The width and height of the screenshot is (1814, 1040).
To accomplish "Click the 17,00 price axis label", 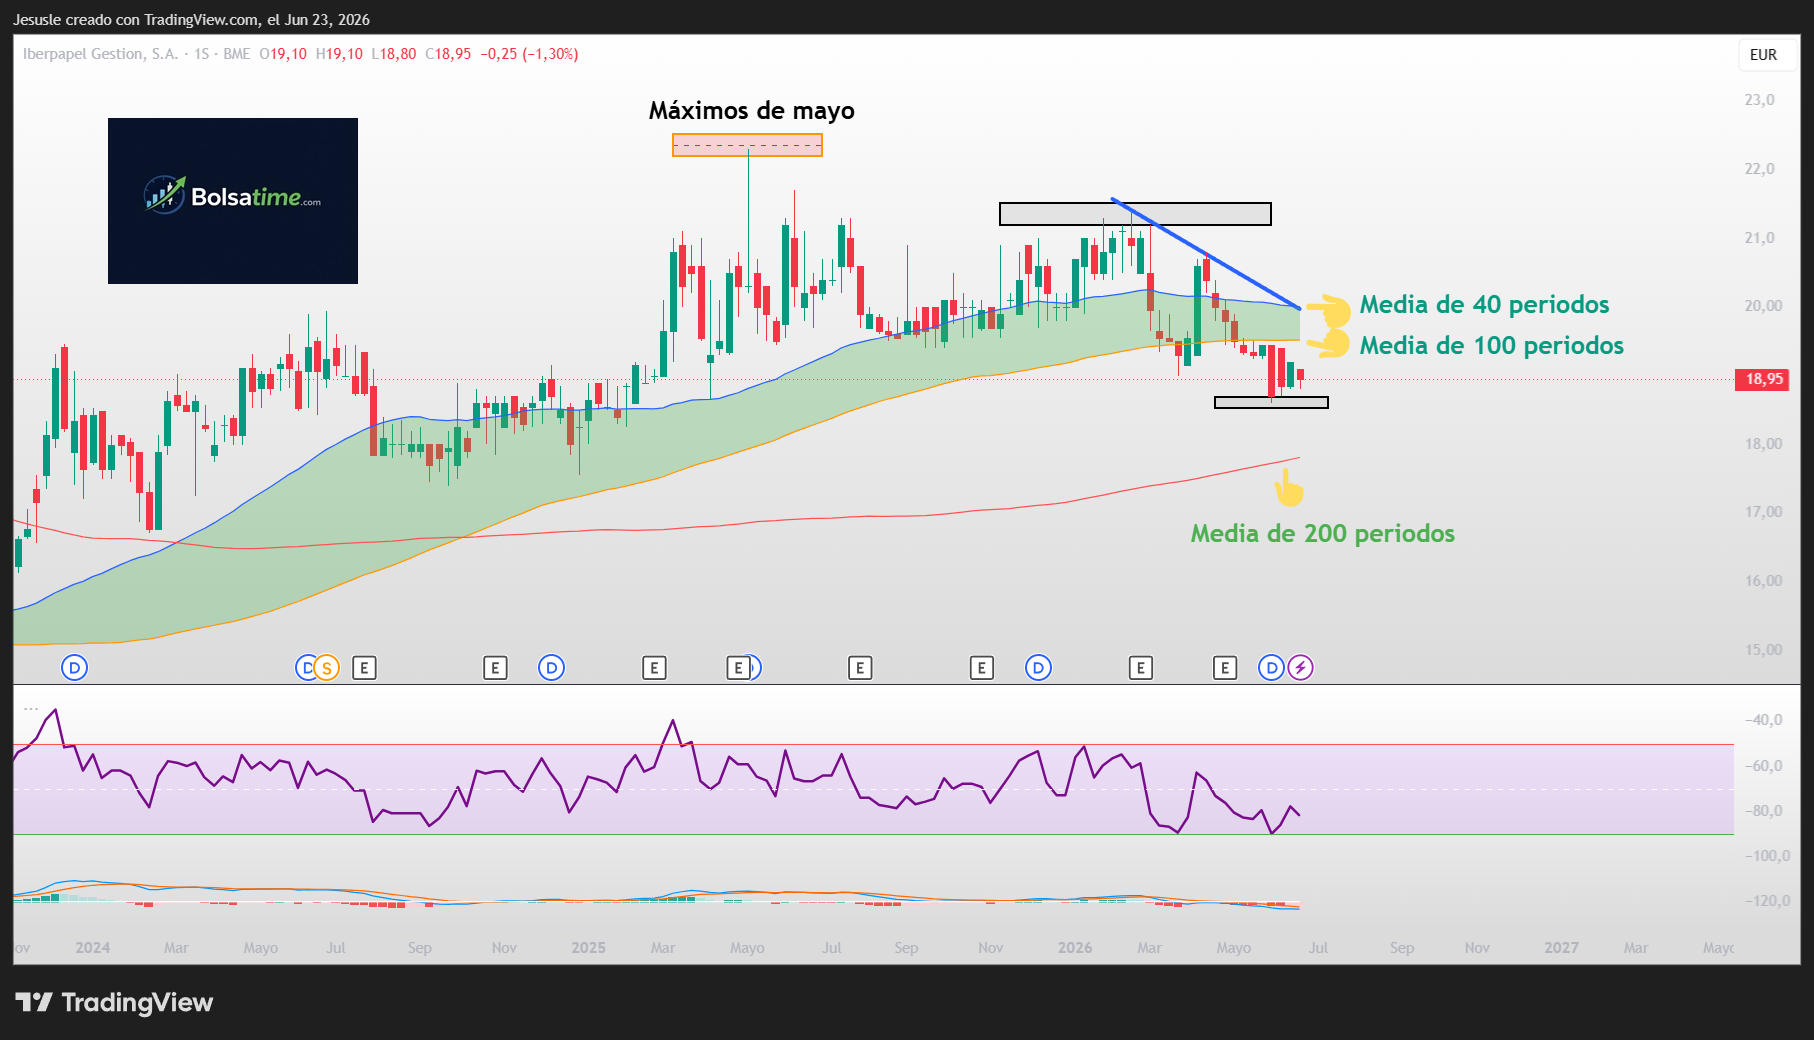I will 1763,512.
